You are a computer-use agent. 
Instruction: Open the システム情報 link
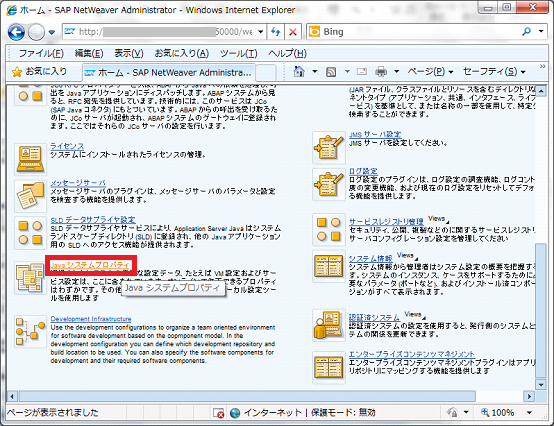371,258
